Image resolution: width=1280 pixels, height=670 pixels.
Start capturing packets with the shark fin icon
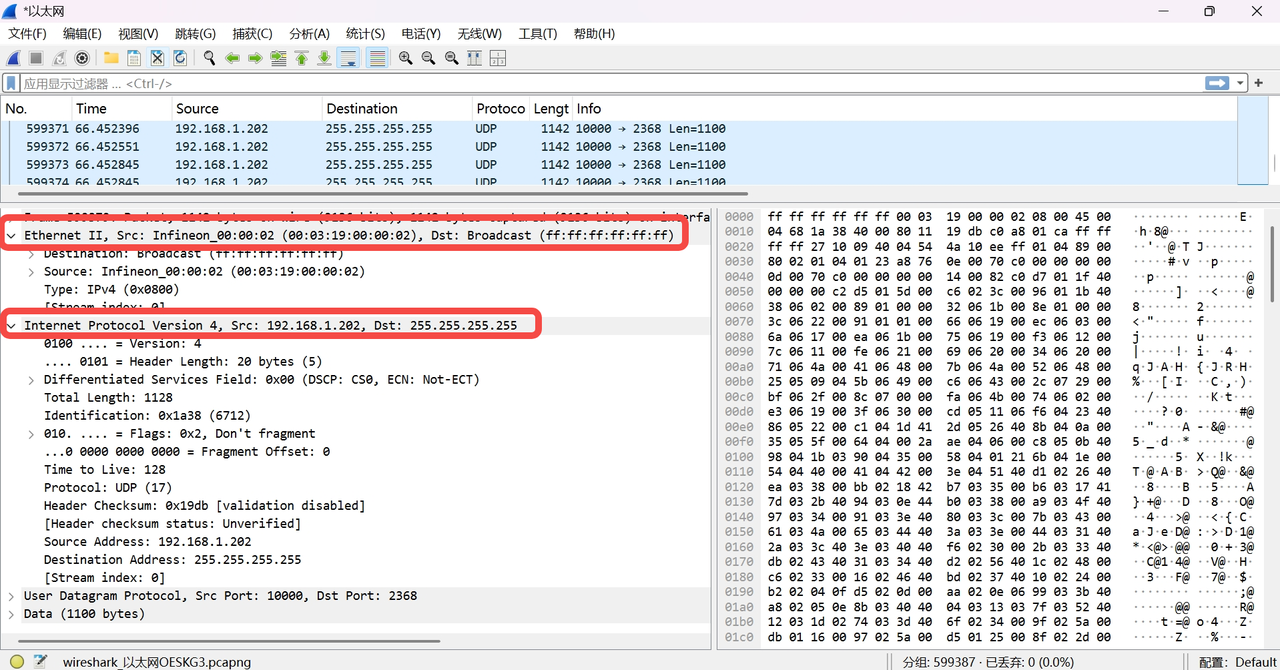13,58
